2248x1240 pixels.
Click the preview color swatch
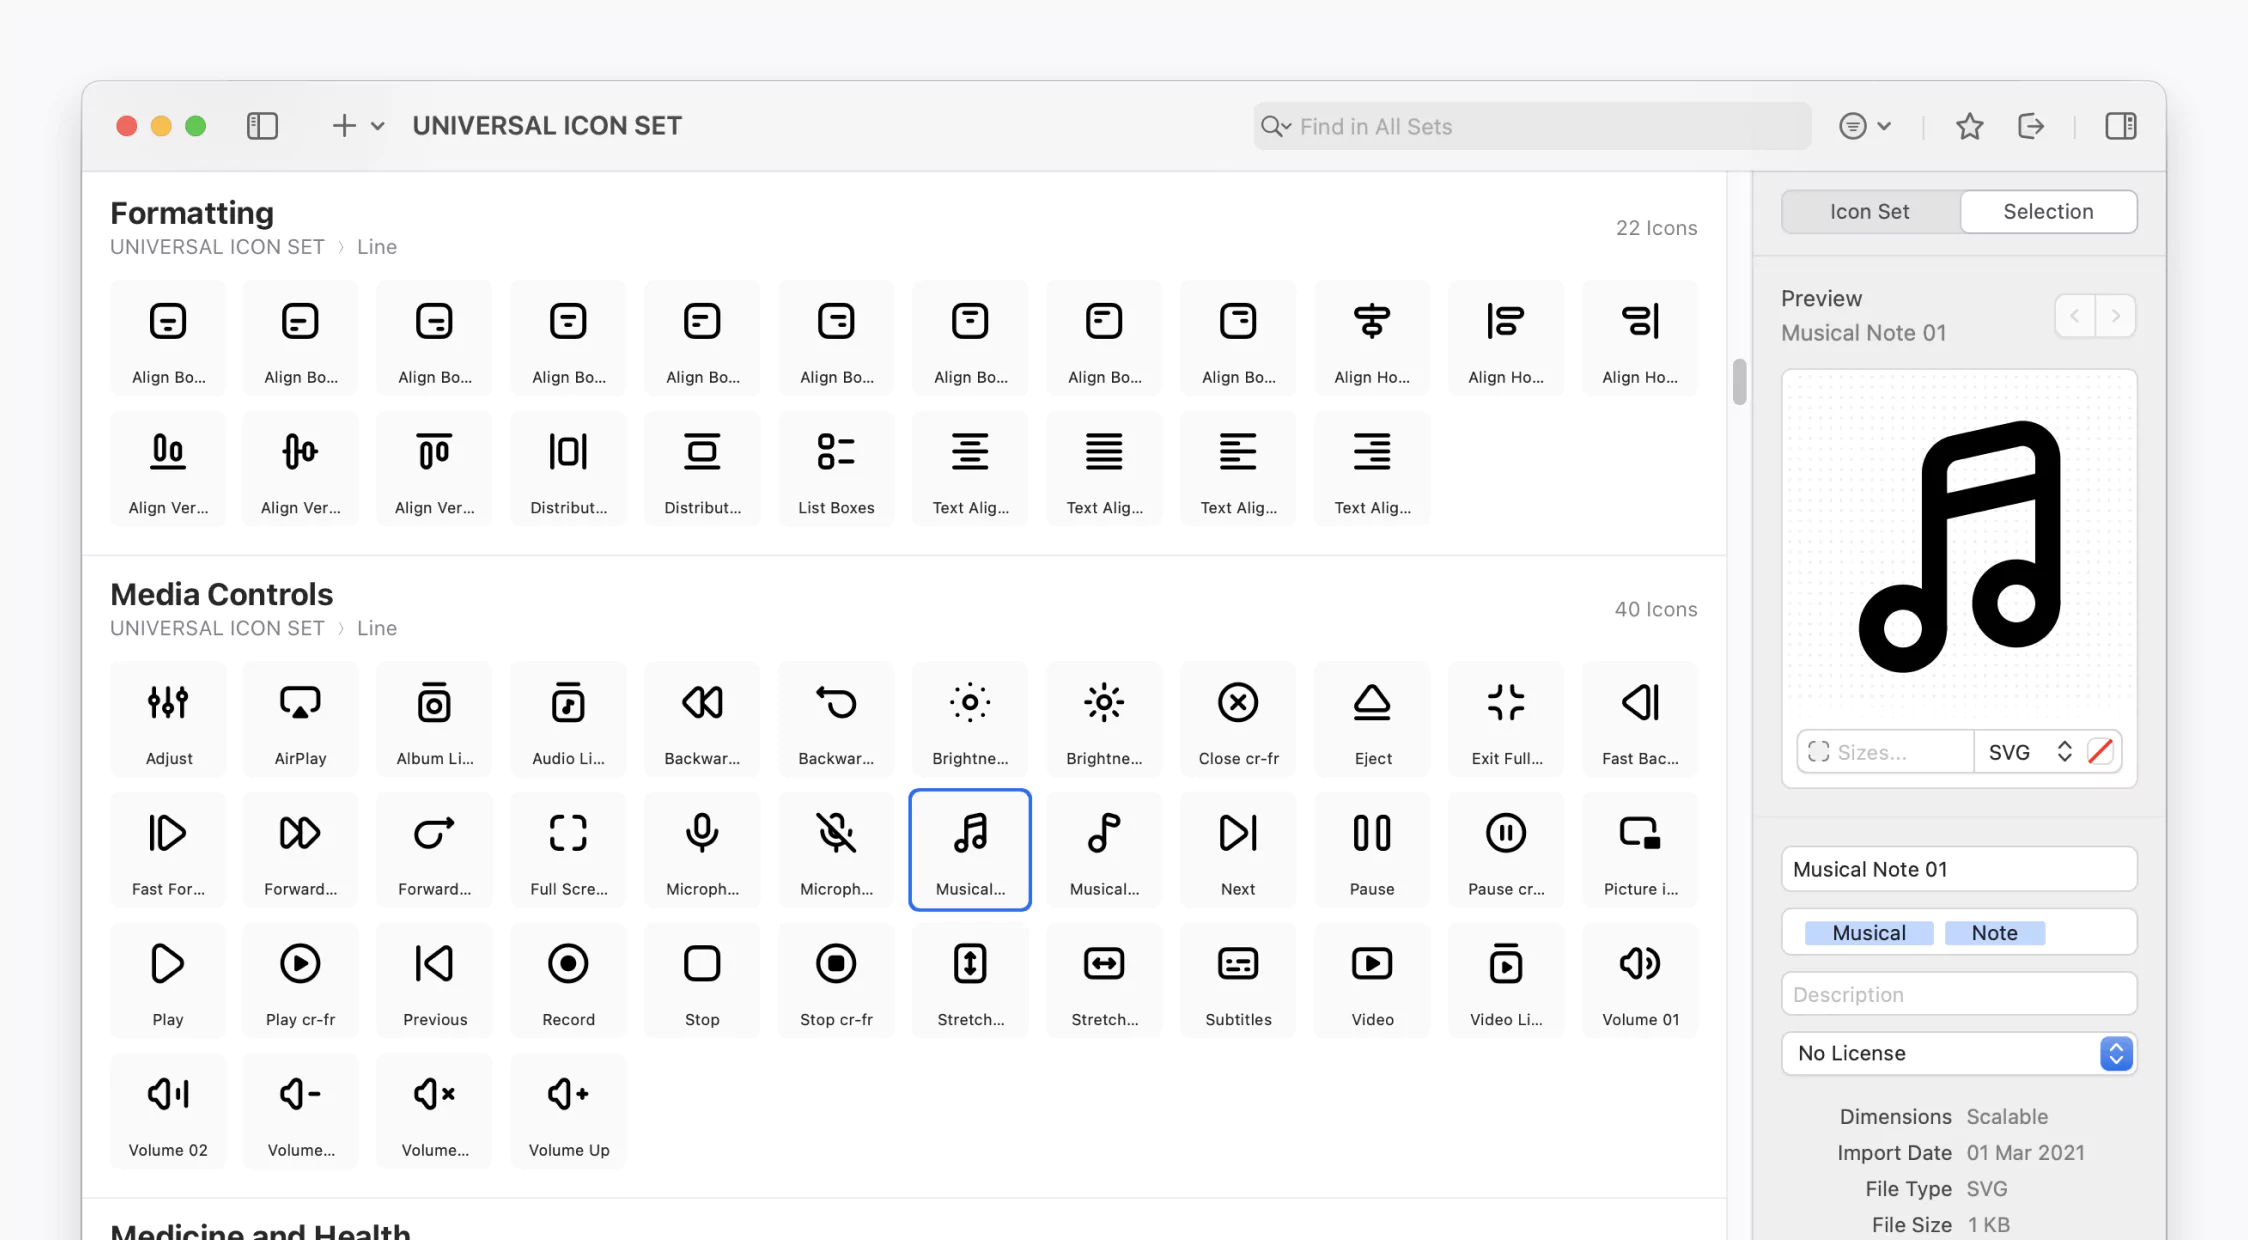[2101, 752]
